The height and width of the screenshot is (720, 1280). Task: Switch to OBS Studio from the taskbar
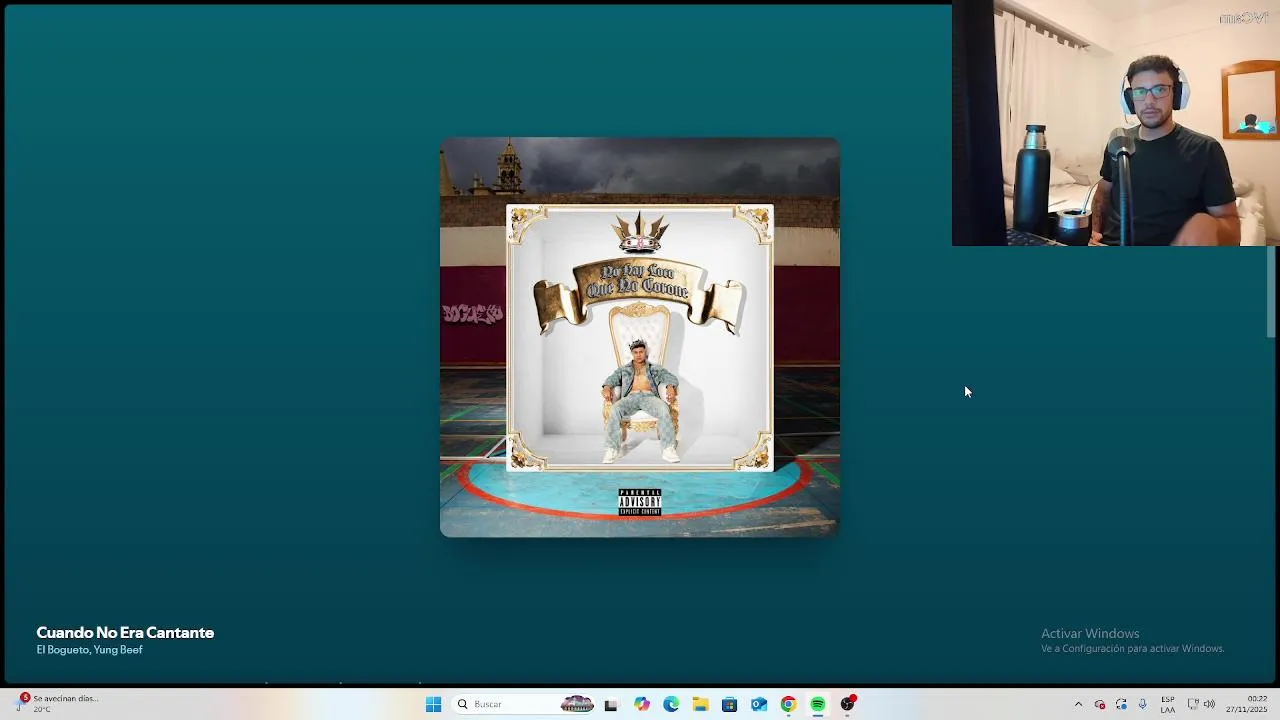pos(847,704)
